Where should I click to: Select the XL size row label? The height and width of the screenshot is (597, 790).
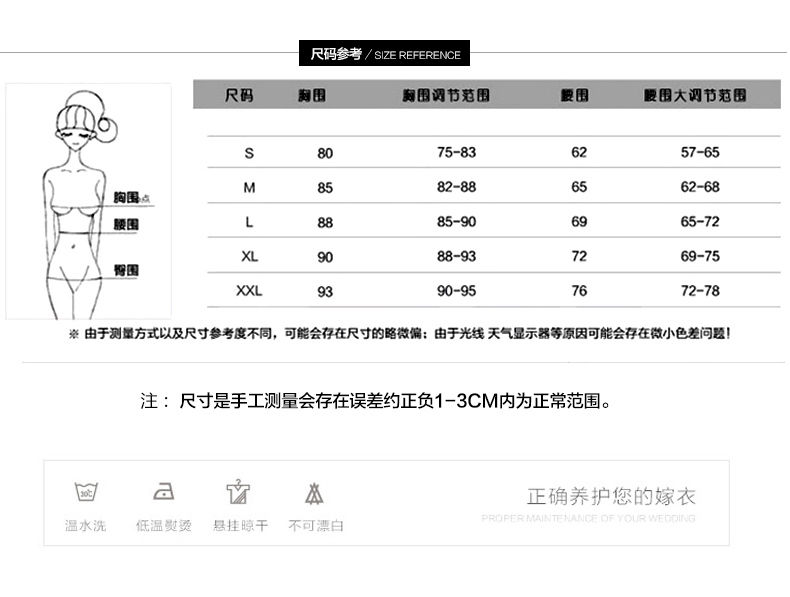249,256
